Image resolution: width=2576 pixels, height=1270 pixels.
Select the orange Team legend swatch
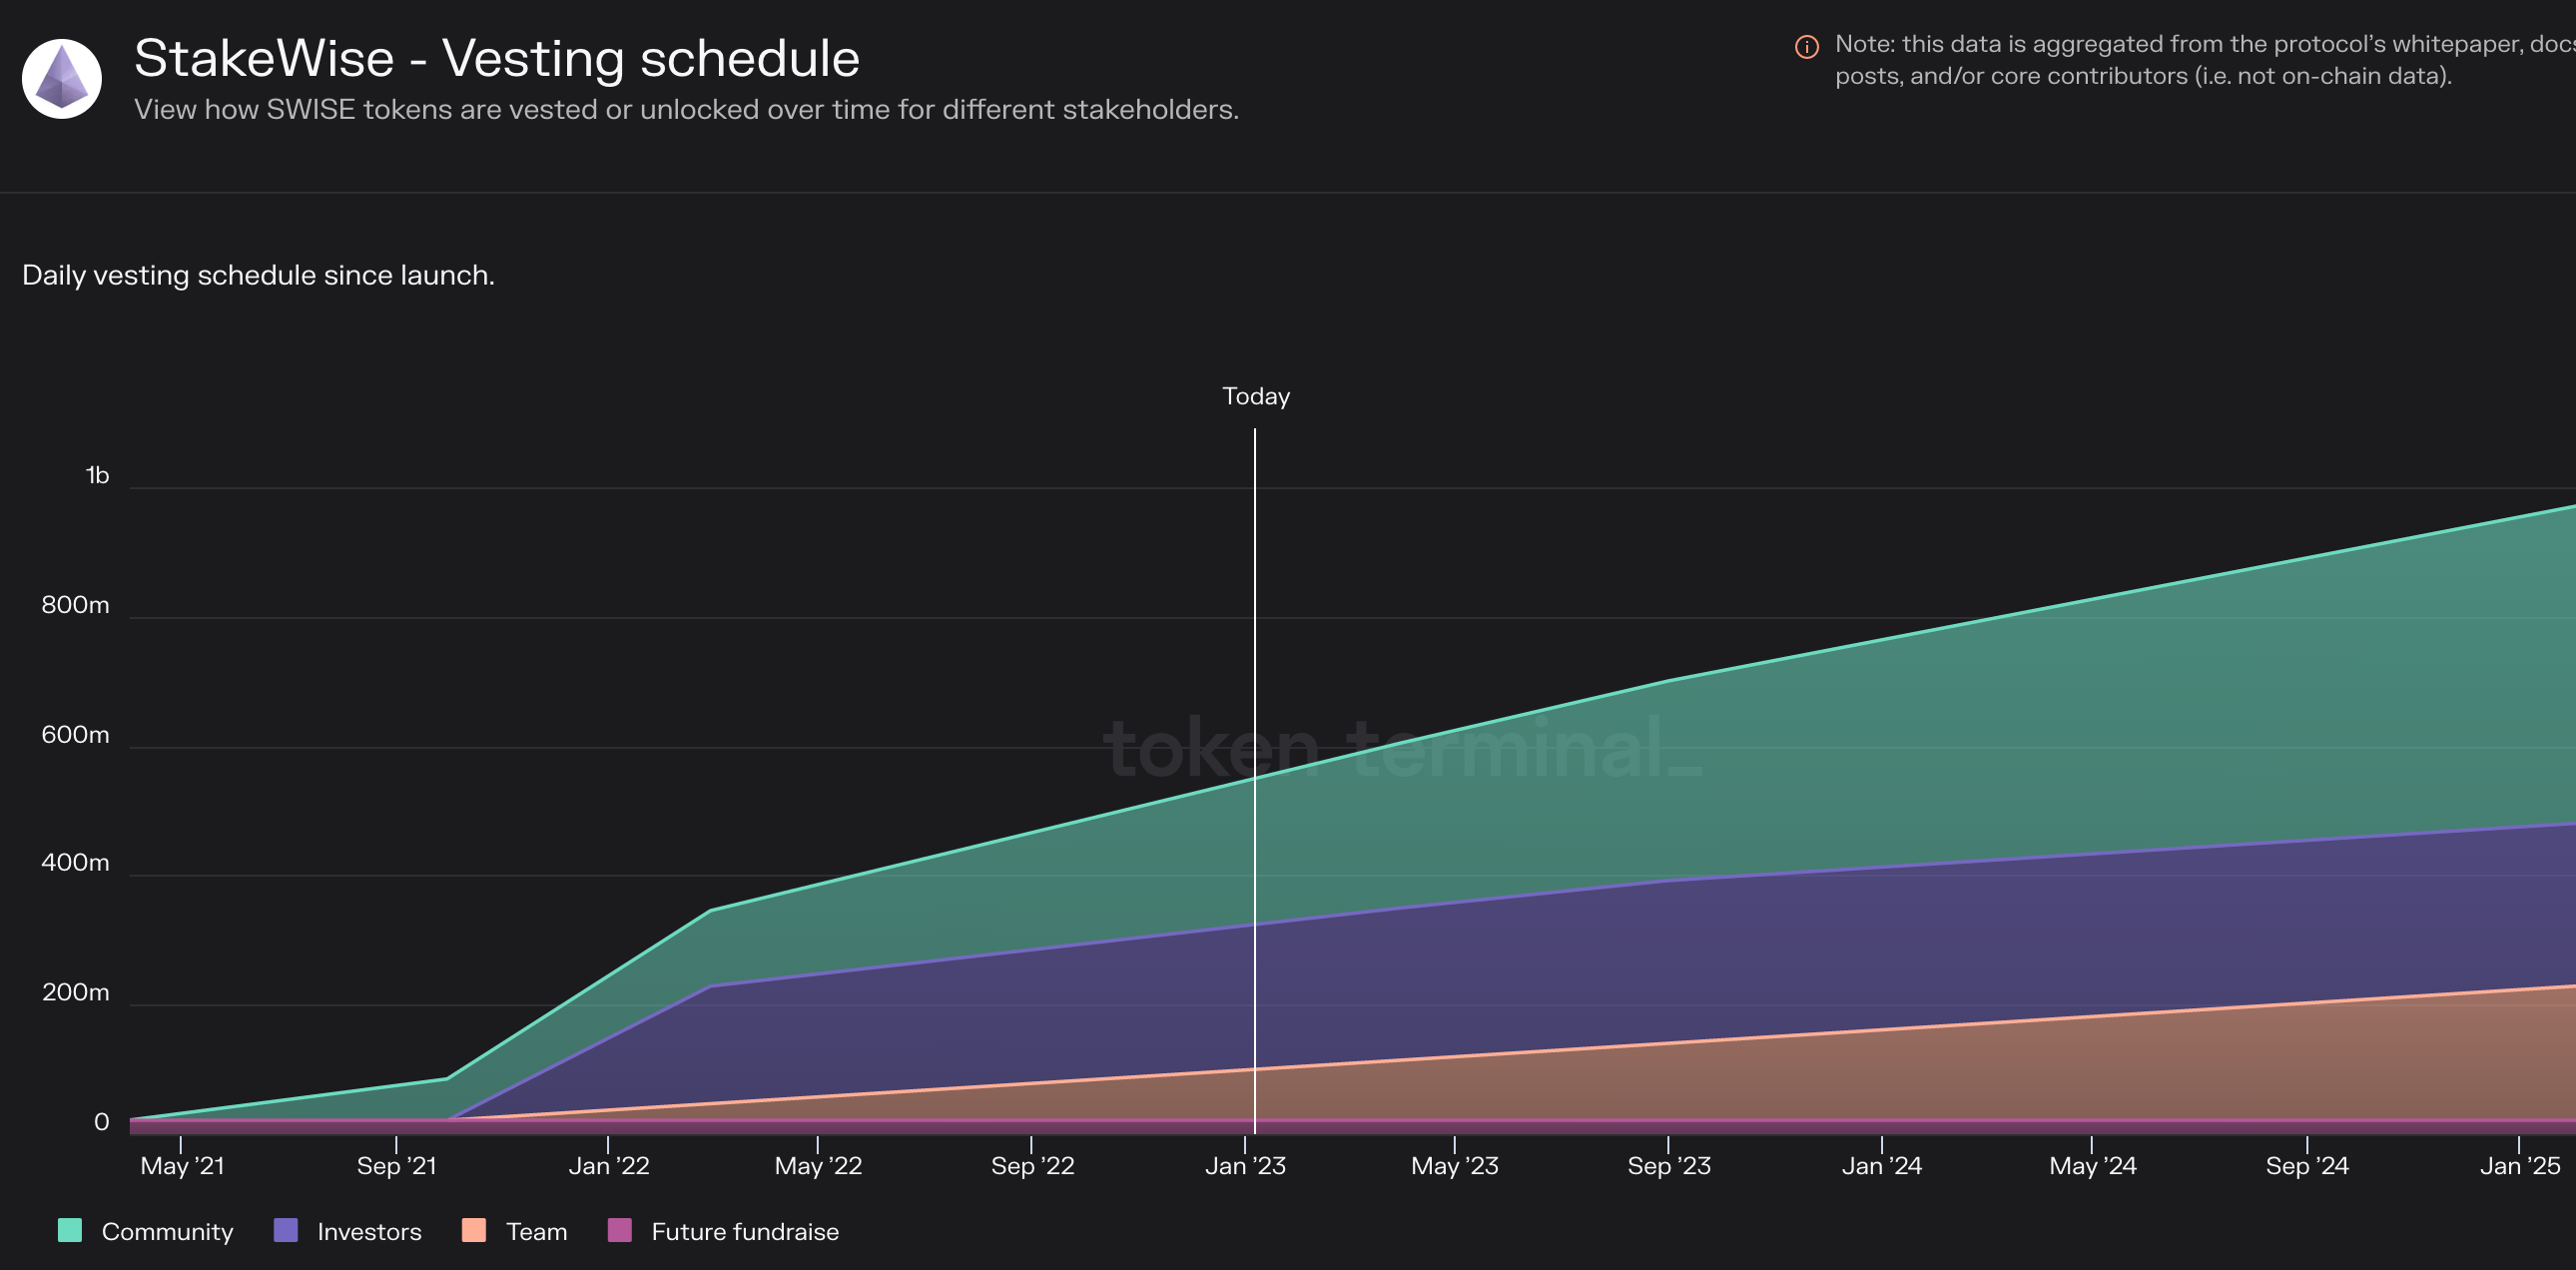(x=473, y=1231)
